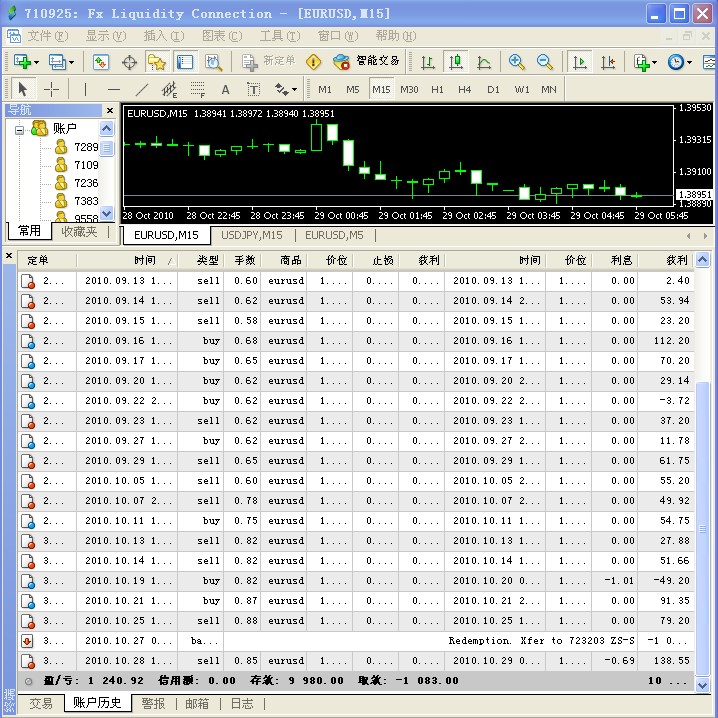
Task: Select account 7109 in navigator
Action: pos(86,165)
